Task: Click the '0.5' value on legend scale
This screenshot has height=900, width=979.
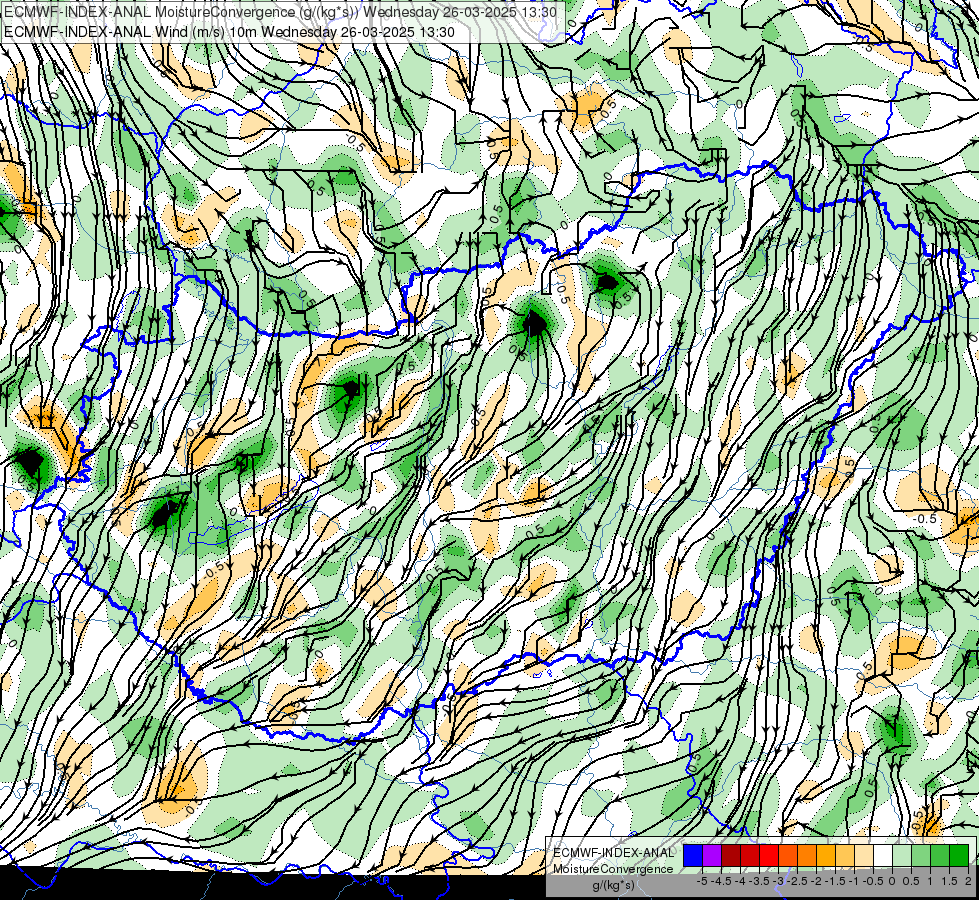Action: (x=912, y=881)
